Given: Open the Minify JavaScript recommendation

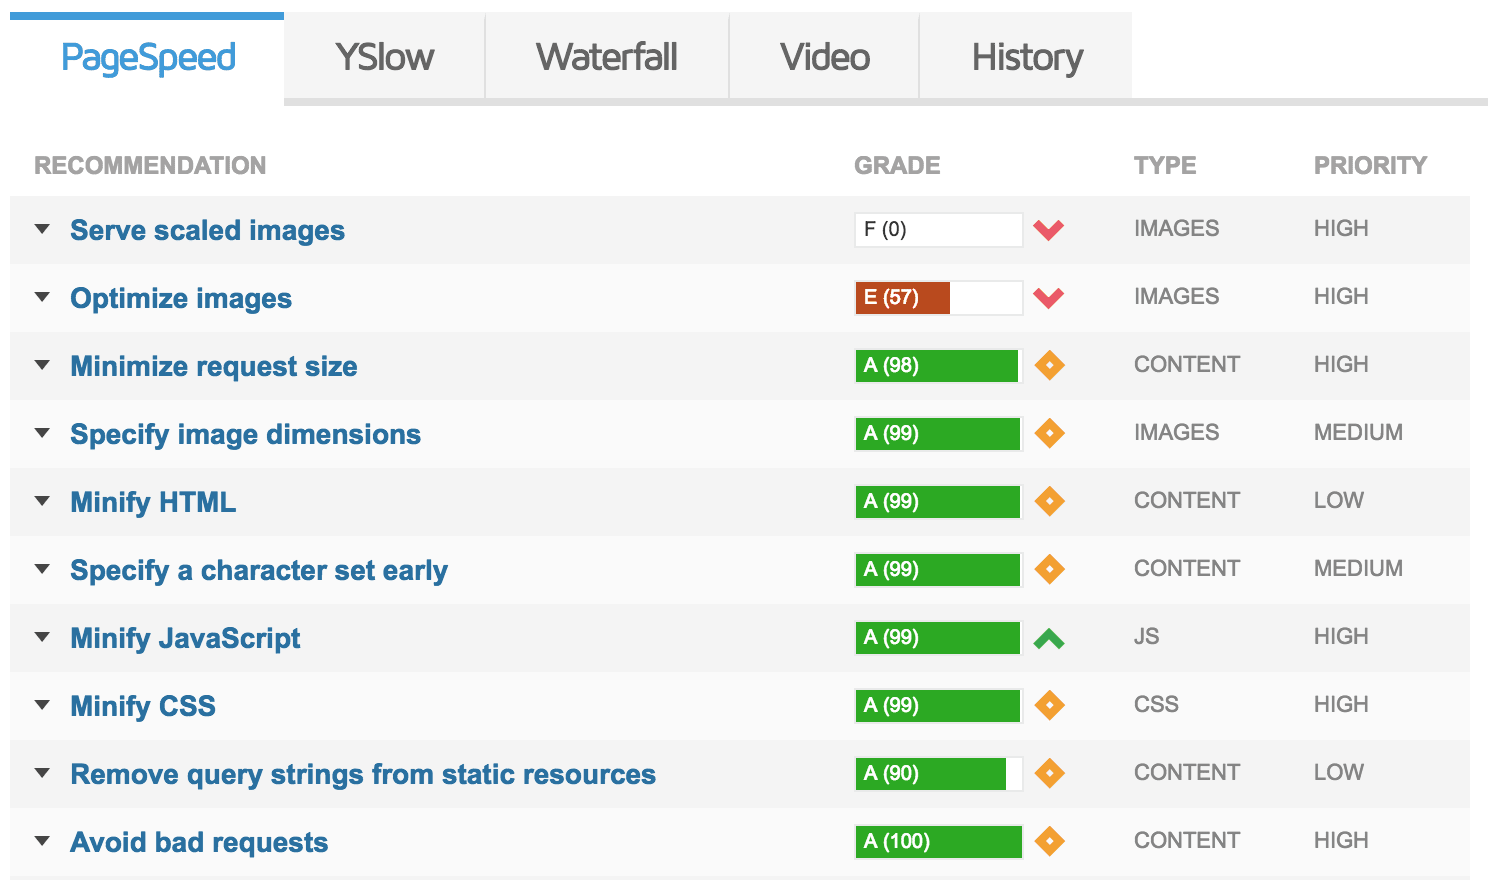Looking at the screenshot, I should coord(185,638).
